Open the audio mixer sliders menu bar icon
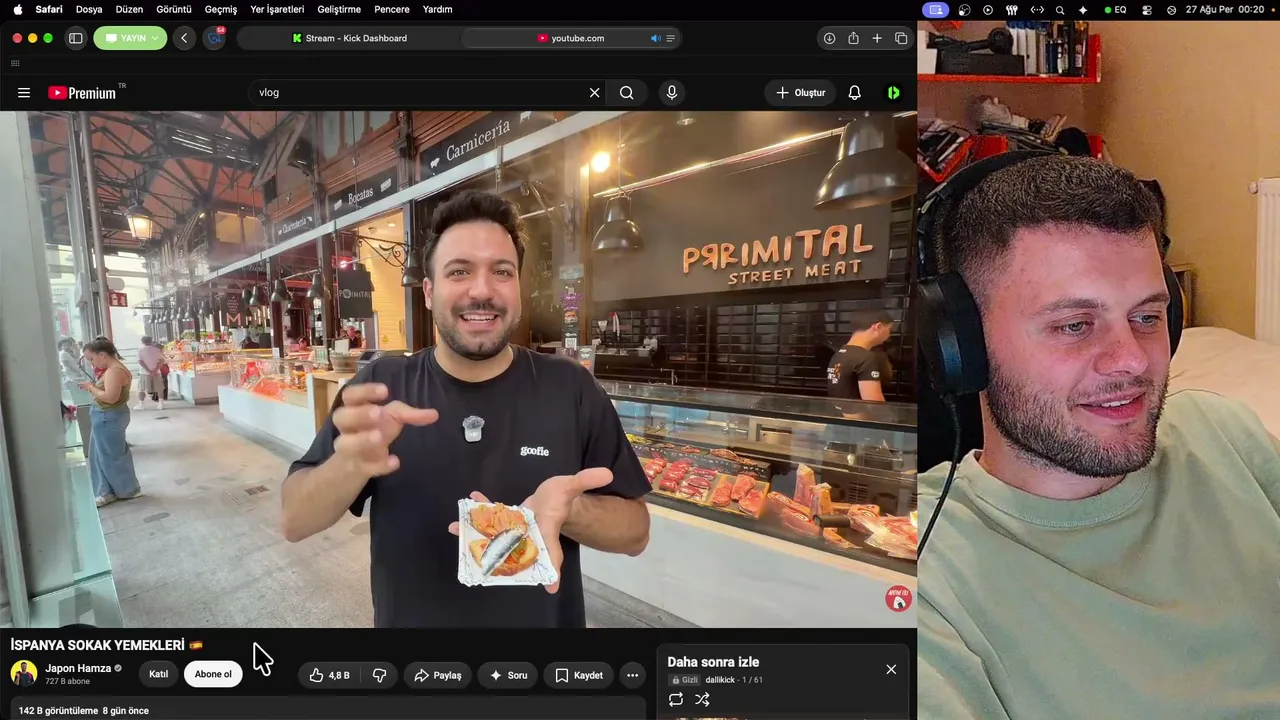Image resolution: width=1280 pixels, height=720 pixels. [1012, 10]
